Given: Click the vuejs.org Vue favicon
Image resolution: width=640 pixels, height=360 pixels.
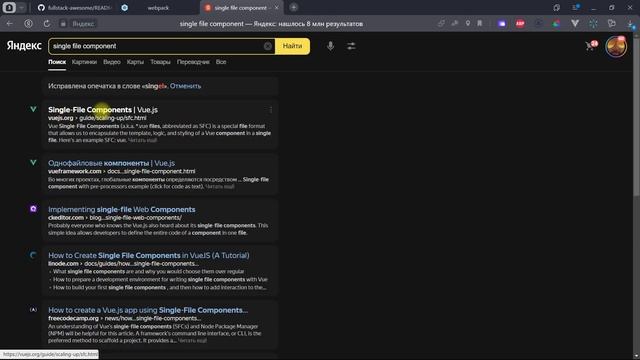Looking at the screenshot, I should coord(33,109).
